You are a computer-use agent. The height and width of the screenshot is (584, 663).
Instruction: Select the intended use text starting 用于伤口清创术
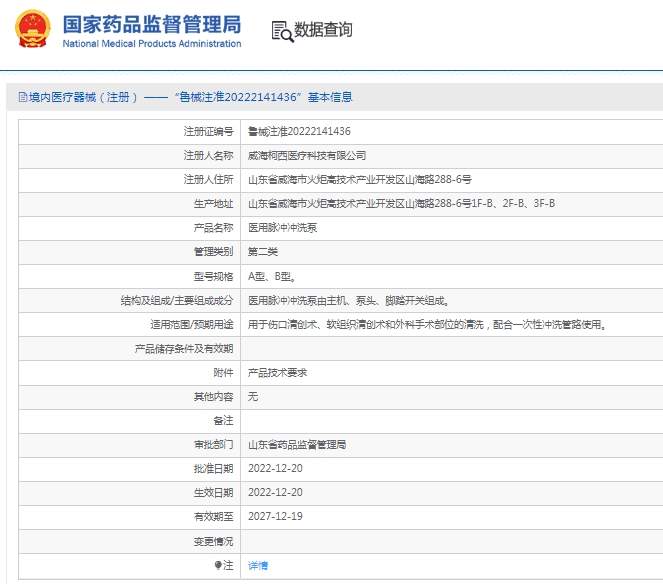[427, 325]
